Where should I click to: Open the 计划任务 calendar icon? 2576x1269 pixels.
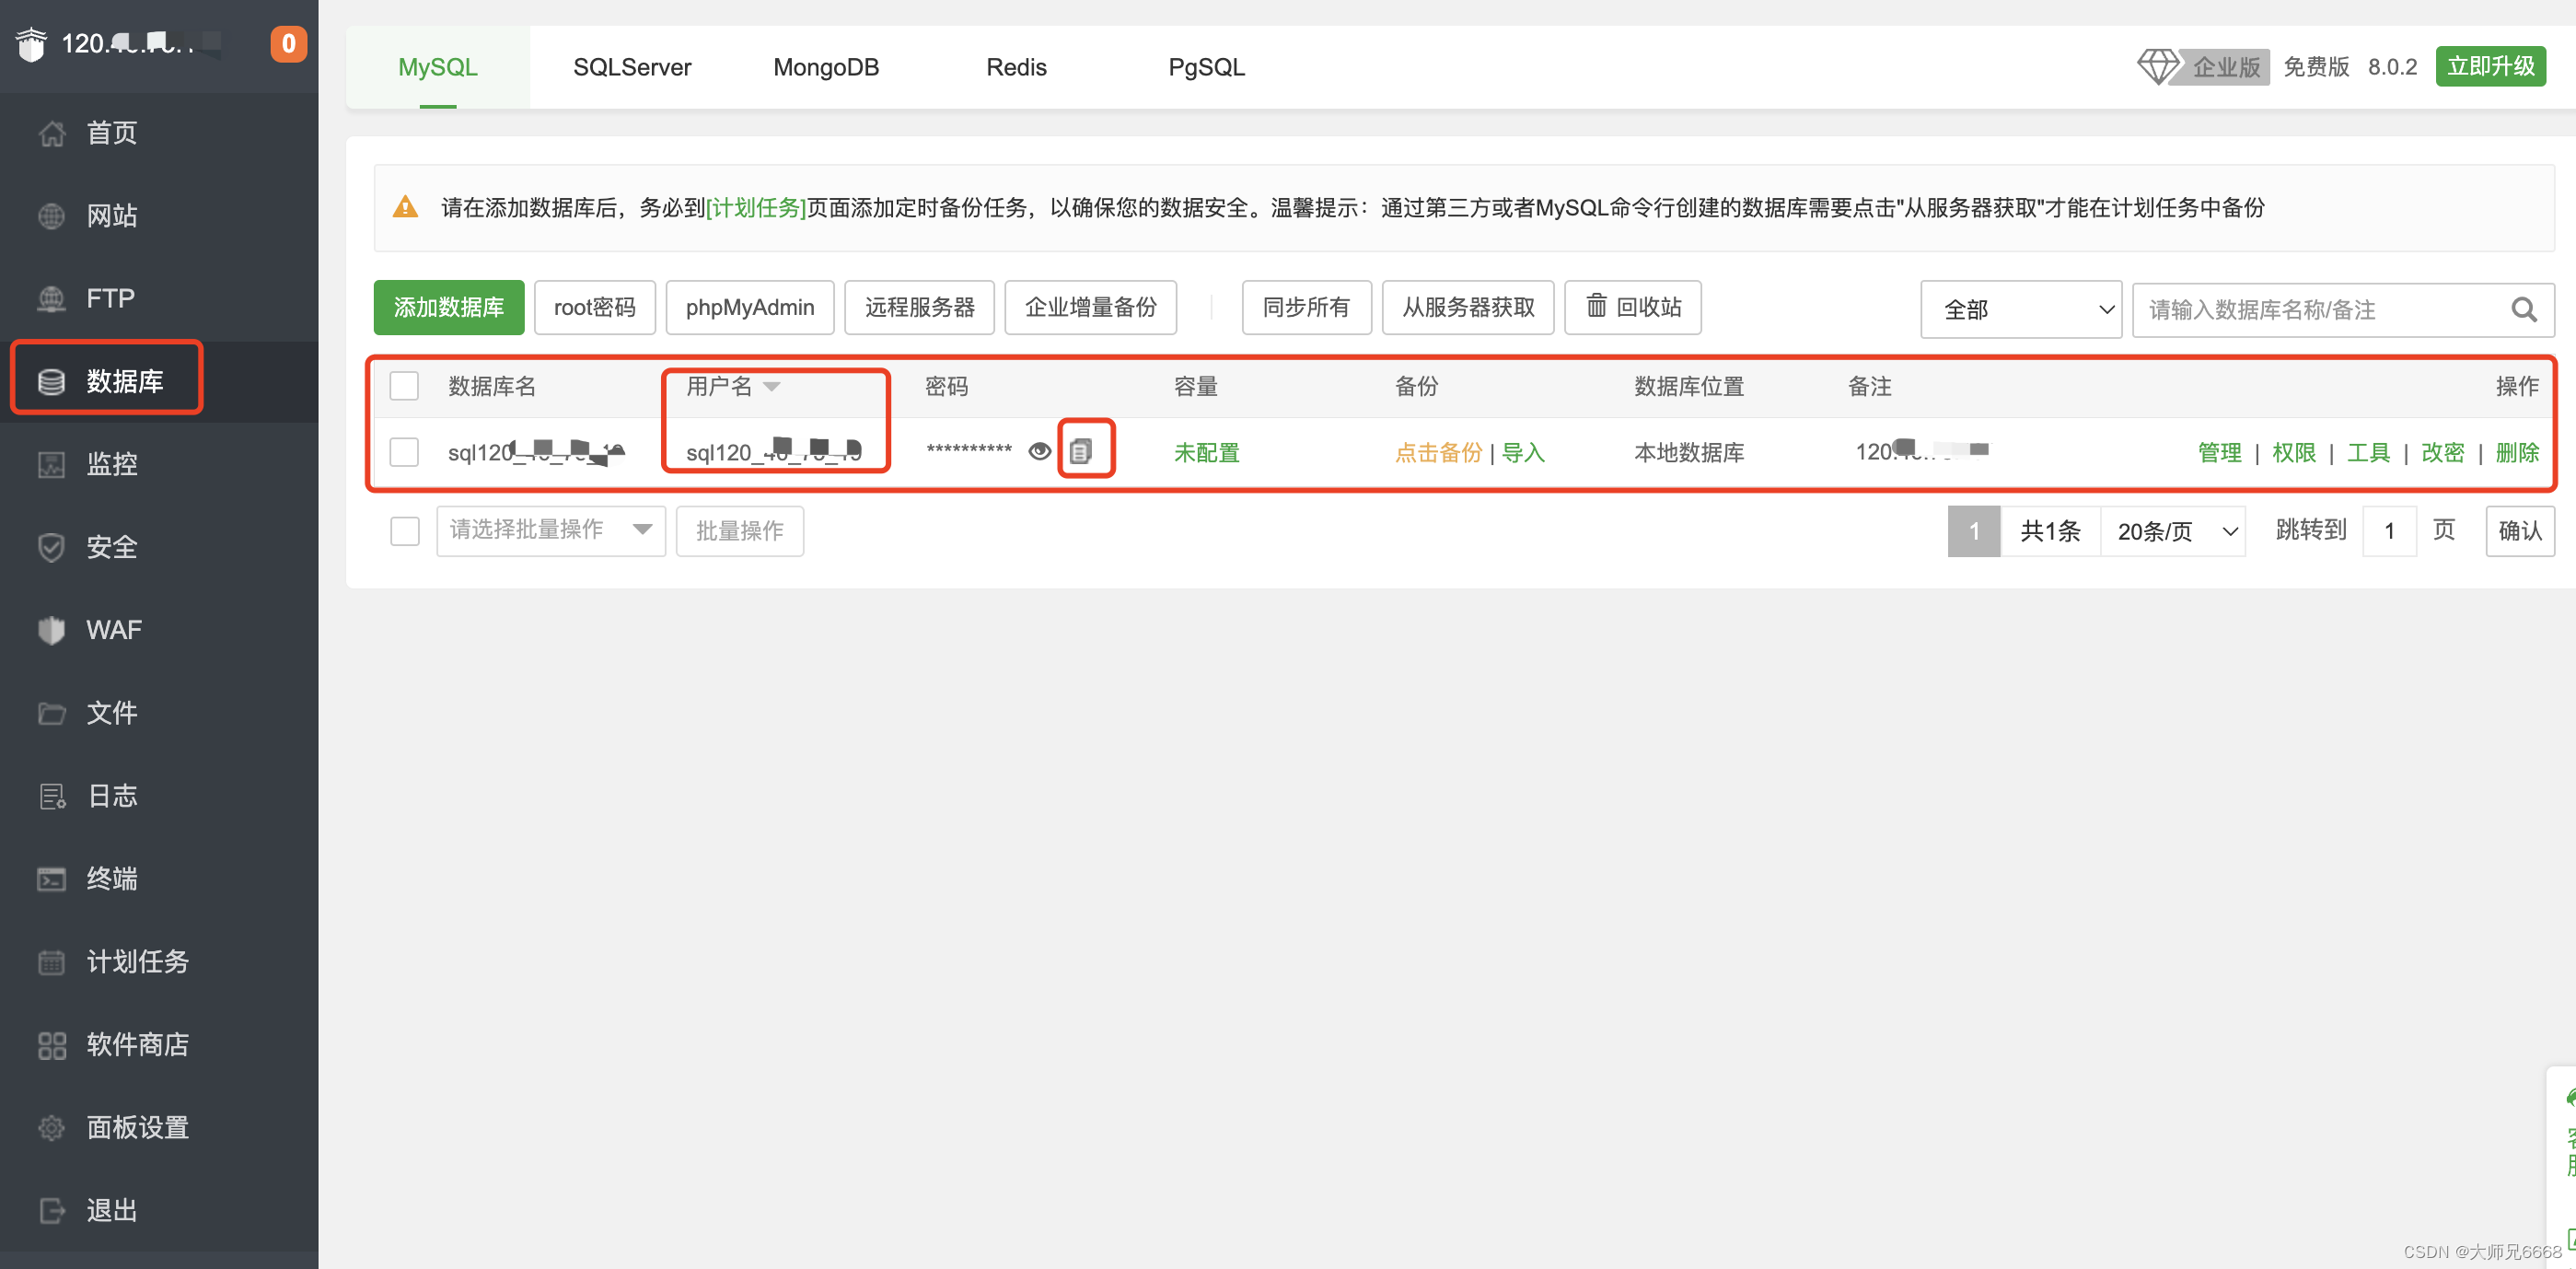tap(51, 962)
